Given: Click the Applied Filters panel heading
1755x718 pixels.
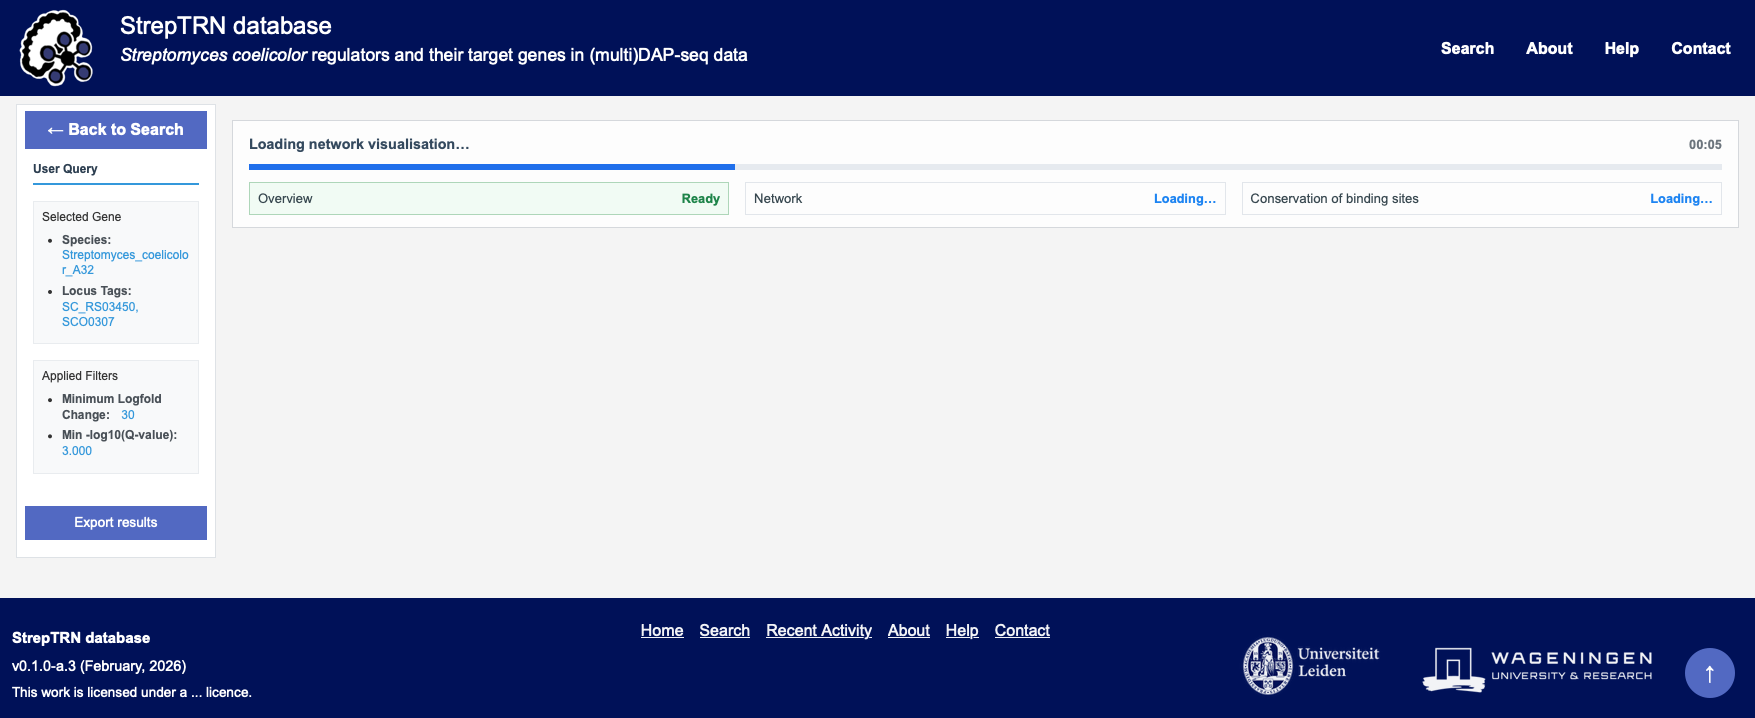Looking at the screenshot, I should tap(80, 376).
